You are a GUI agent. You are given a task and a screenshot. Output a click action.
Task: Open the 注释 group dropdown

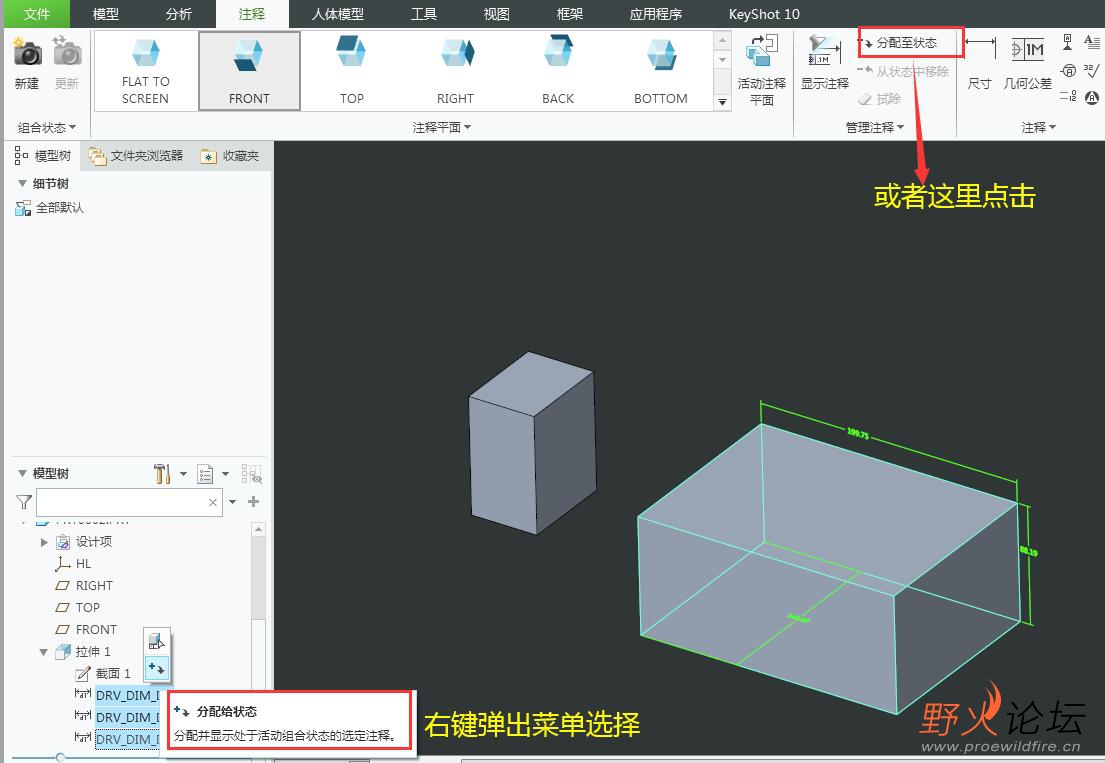pyautogui.click(x=1039, y=128)
